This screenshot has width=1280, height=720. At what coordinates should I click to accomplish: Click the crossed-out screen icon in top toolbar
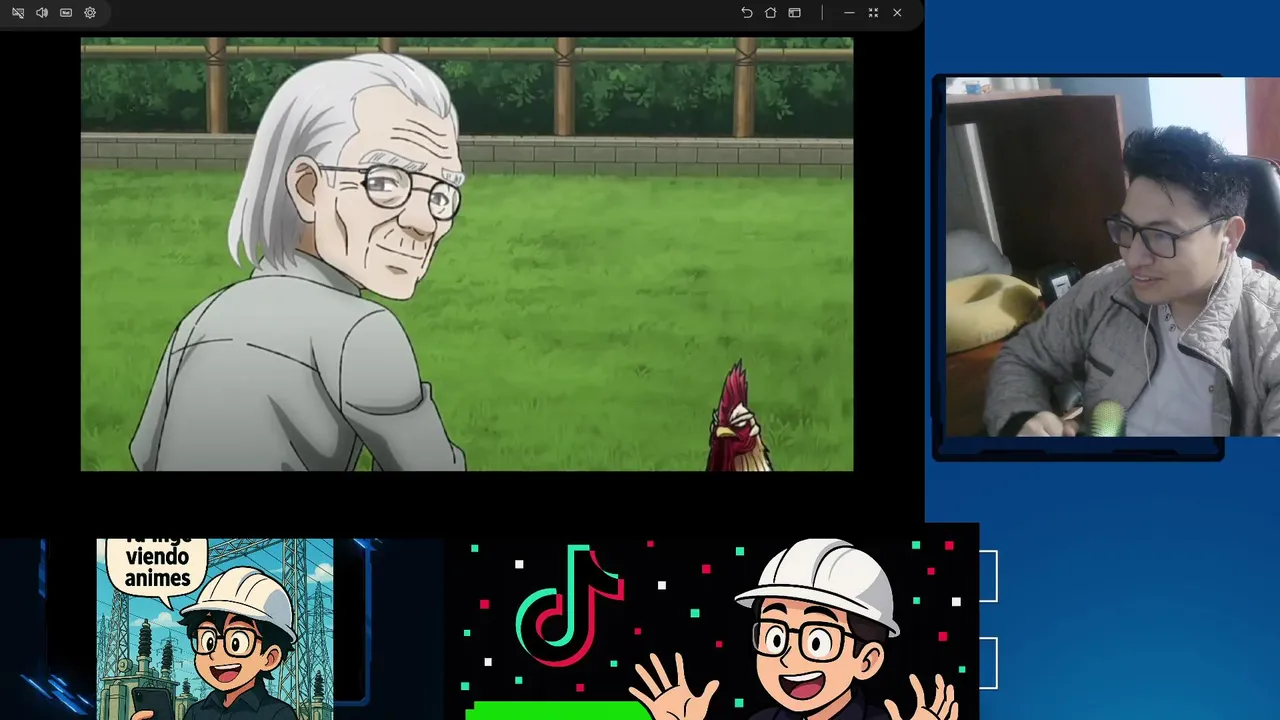point(18,13)
